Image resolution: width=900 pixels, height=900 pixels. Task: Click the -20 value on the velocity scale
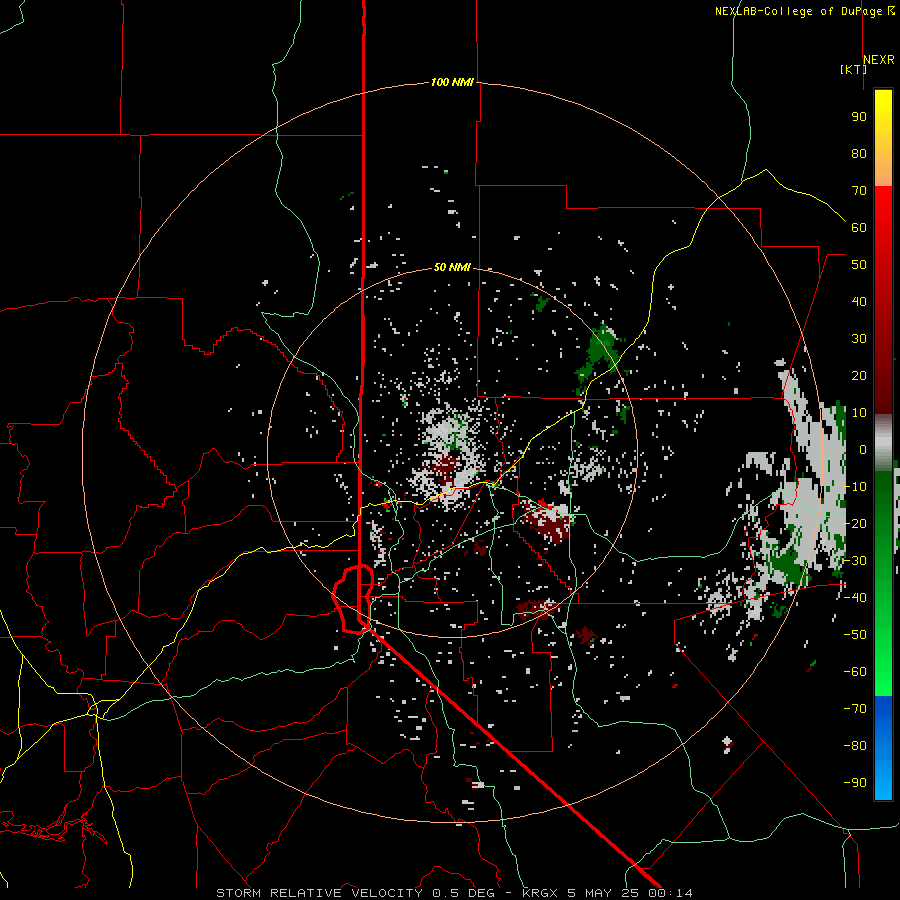(855, 523)
